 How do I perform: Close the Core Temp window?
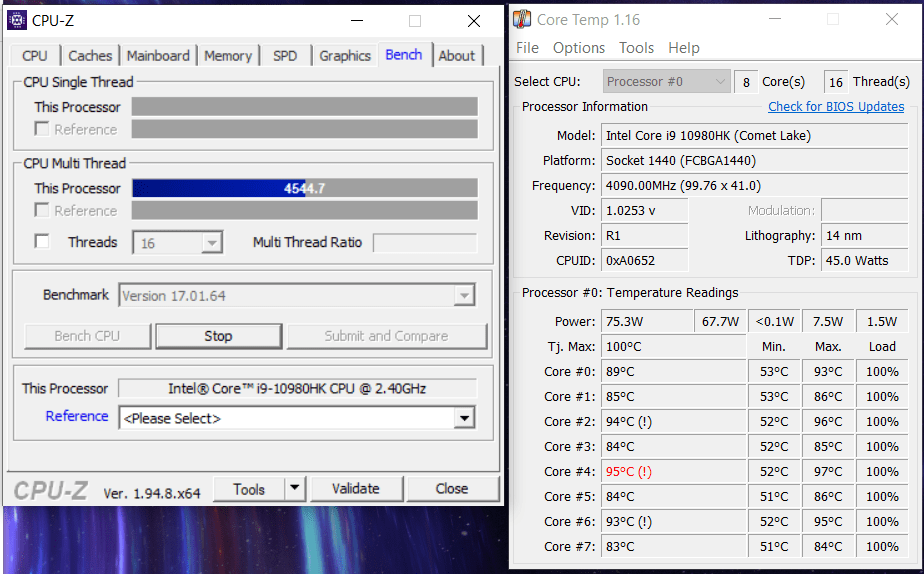(x=891, y=20)
